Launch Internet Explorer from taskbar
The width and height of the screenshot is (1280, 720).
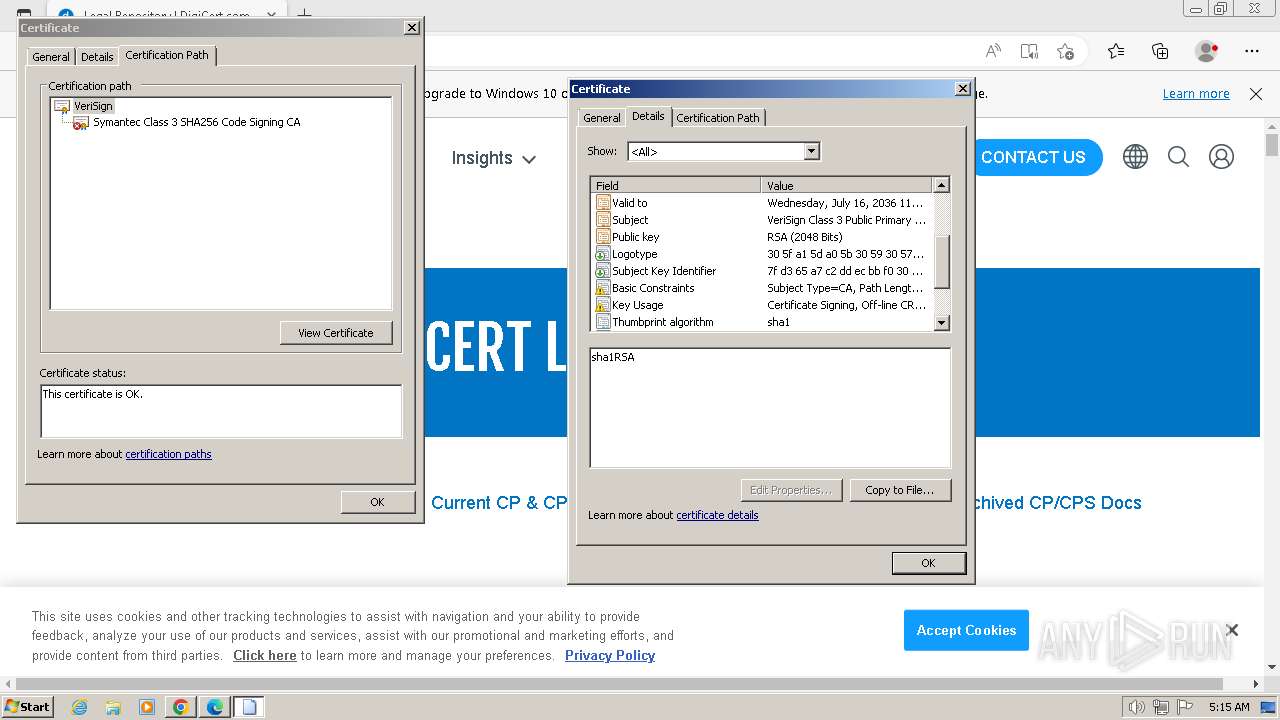click(x=79, y=707)
